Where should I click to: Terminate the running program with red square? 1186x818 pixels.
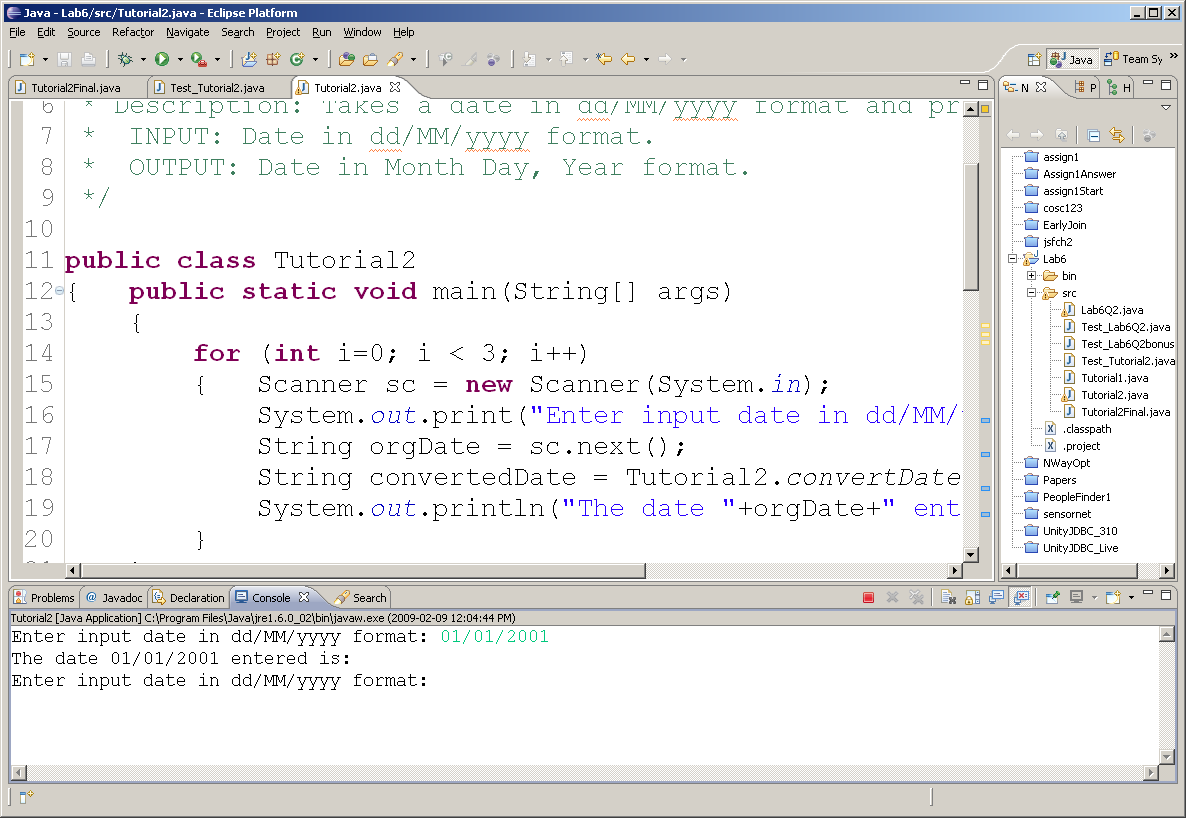[868, 598]
